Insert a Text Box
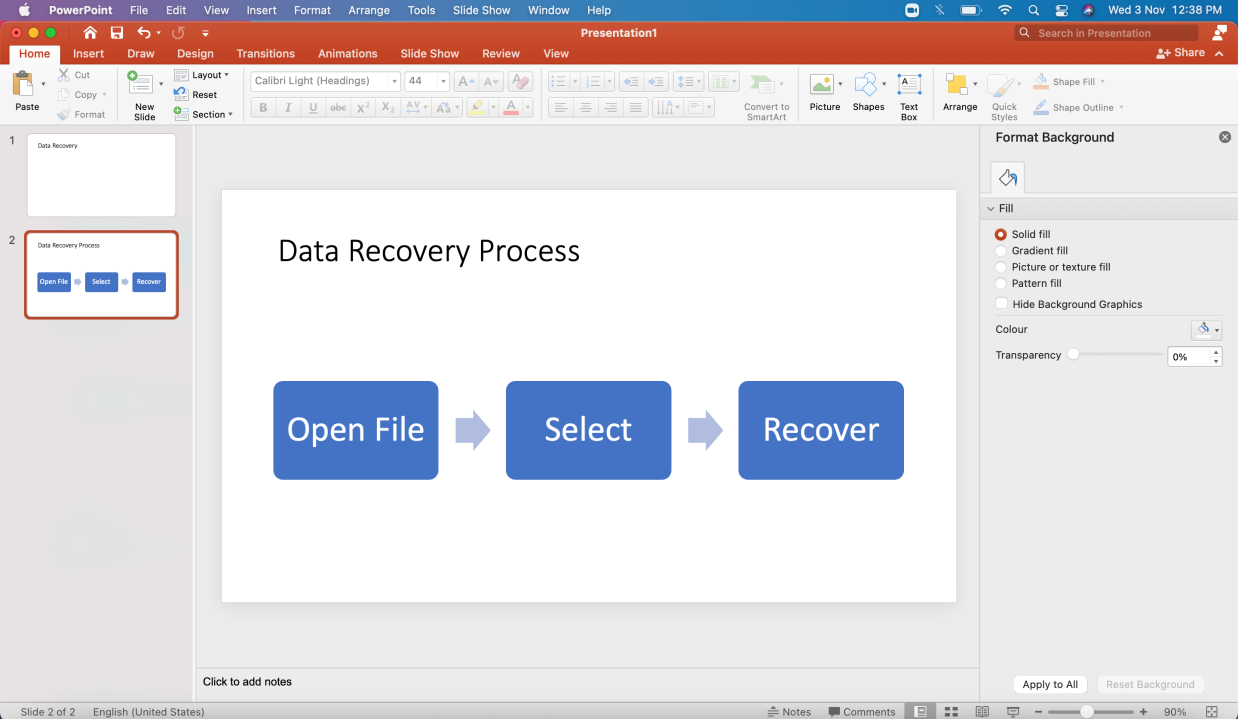The width and height of the screenshot is (1238, 719). click(x=908, y=94)
